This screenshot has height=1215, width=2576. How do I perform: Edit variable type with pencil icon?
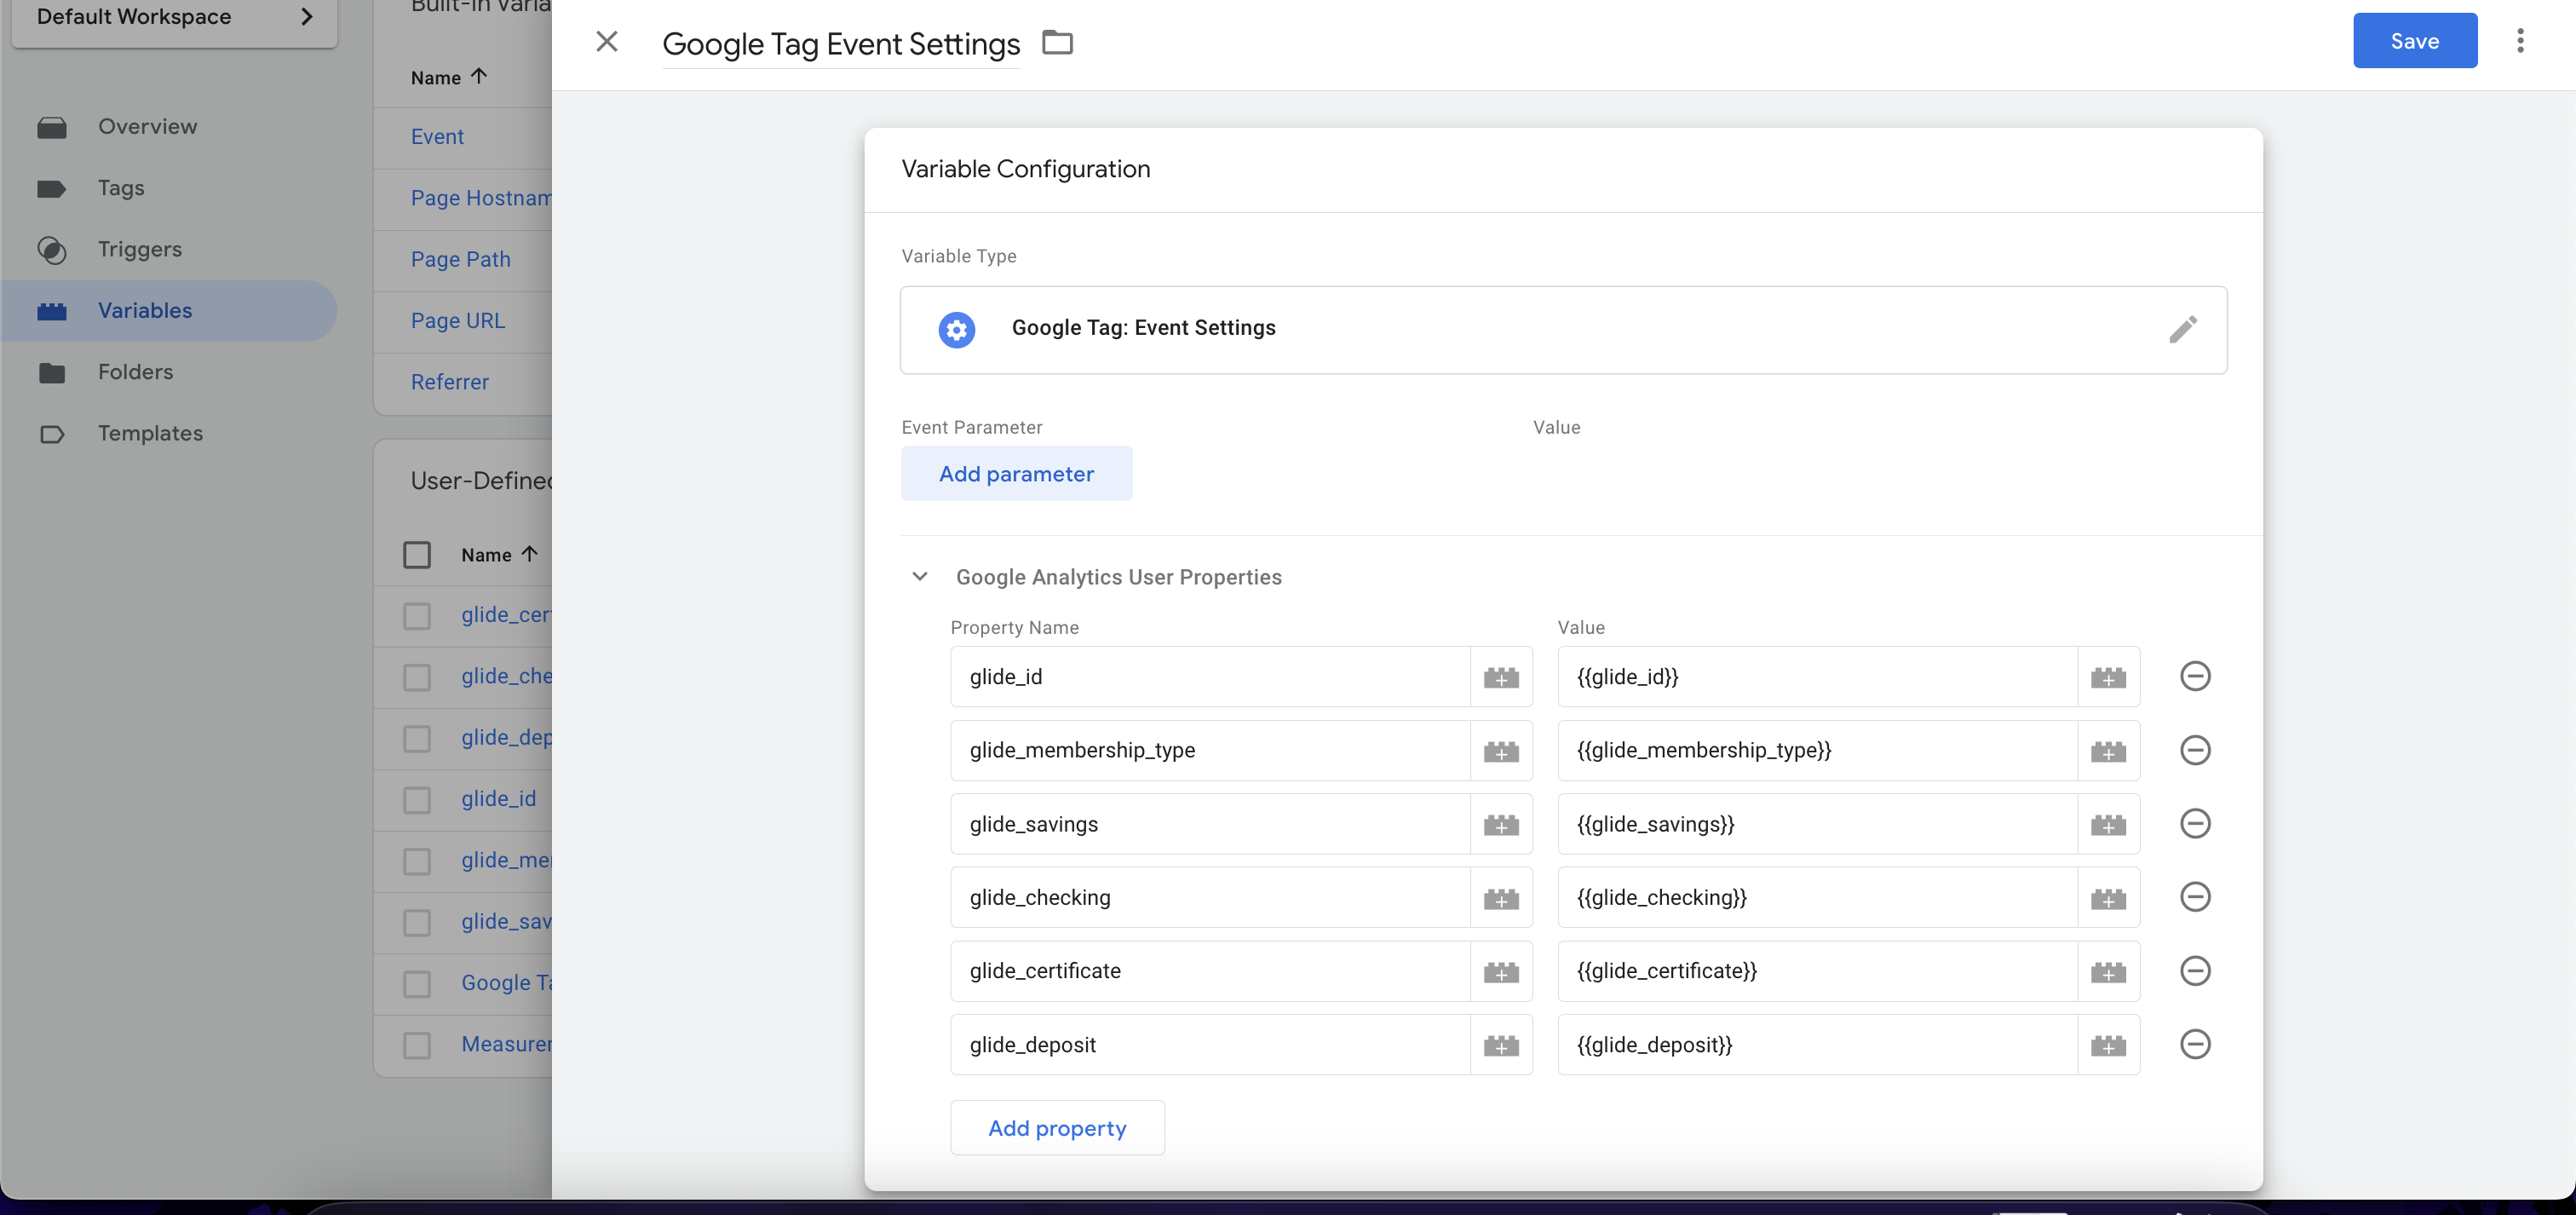click(2182, 329)
